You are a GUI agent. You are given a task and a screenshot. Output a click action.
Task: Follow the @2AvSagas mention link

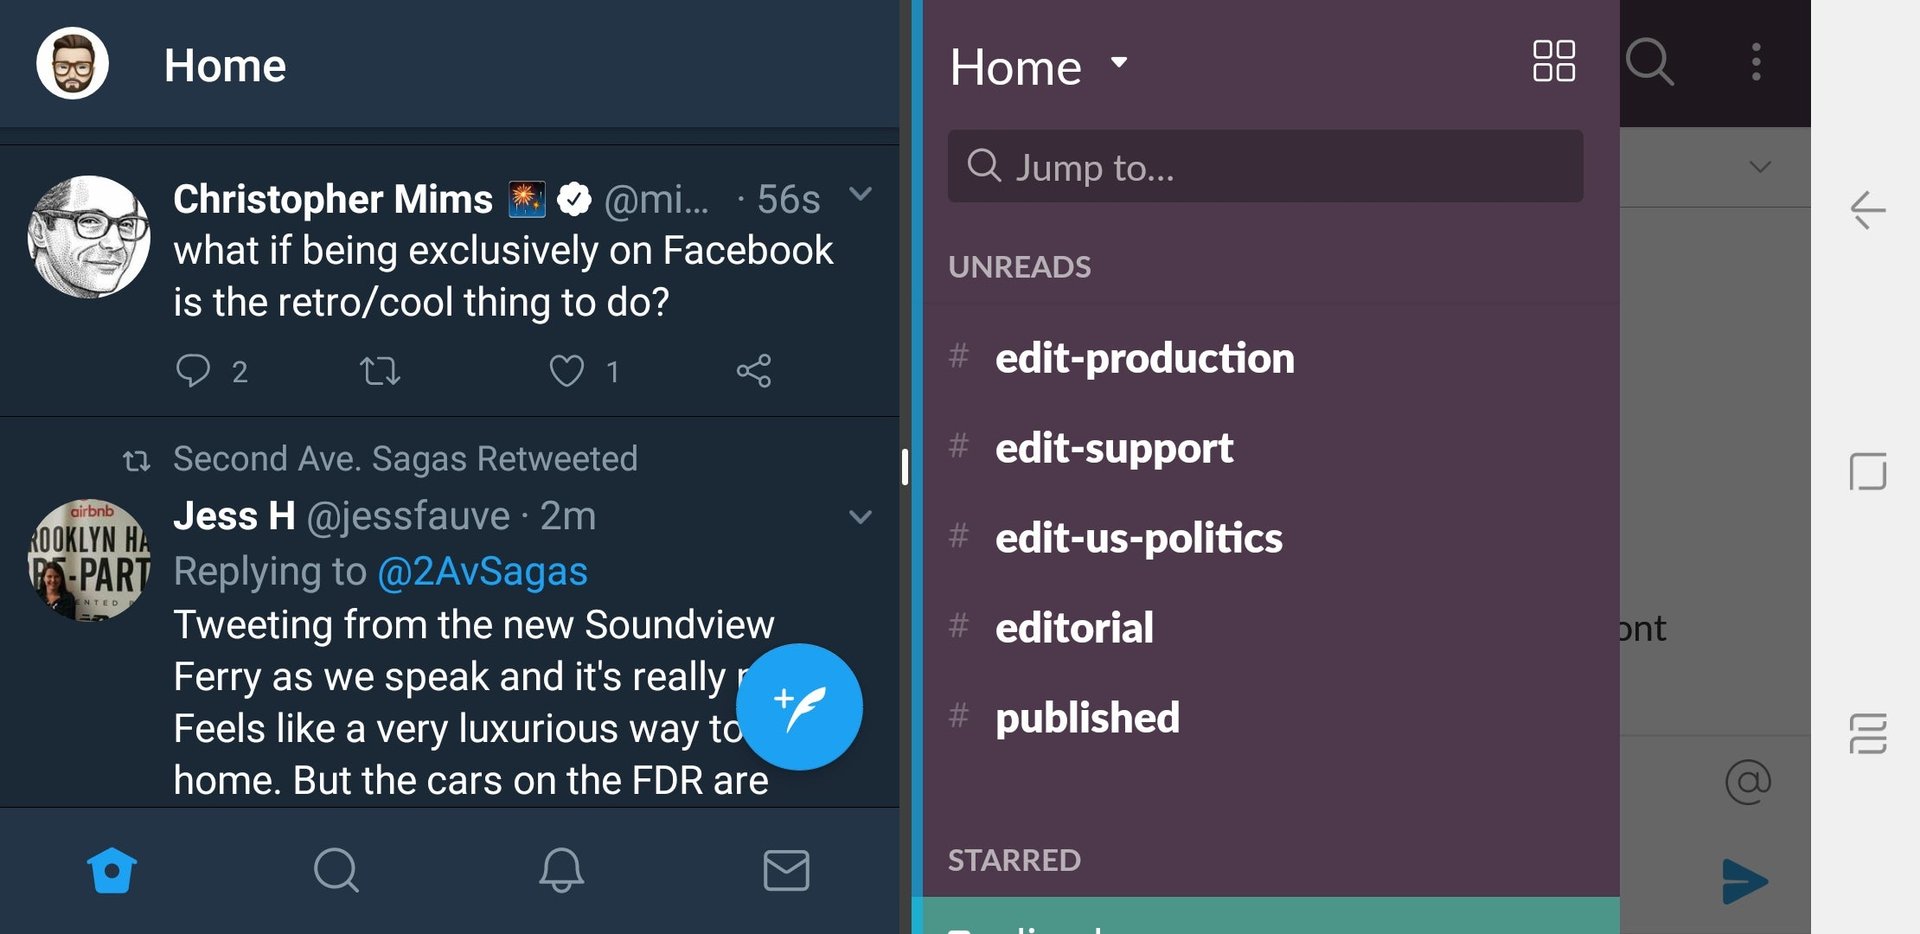[483, 571]
